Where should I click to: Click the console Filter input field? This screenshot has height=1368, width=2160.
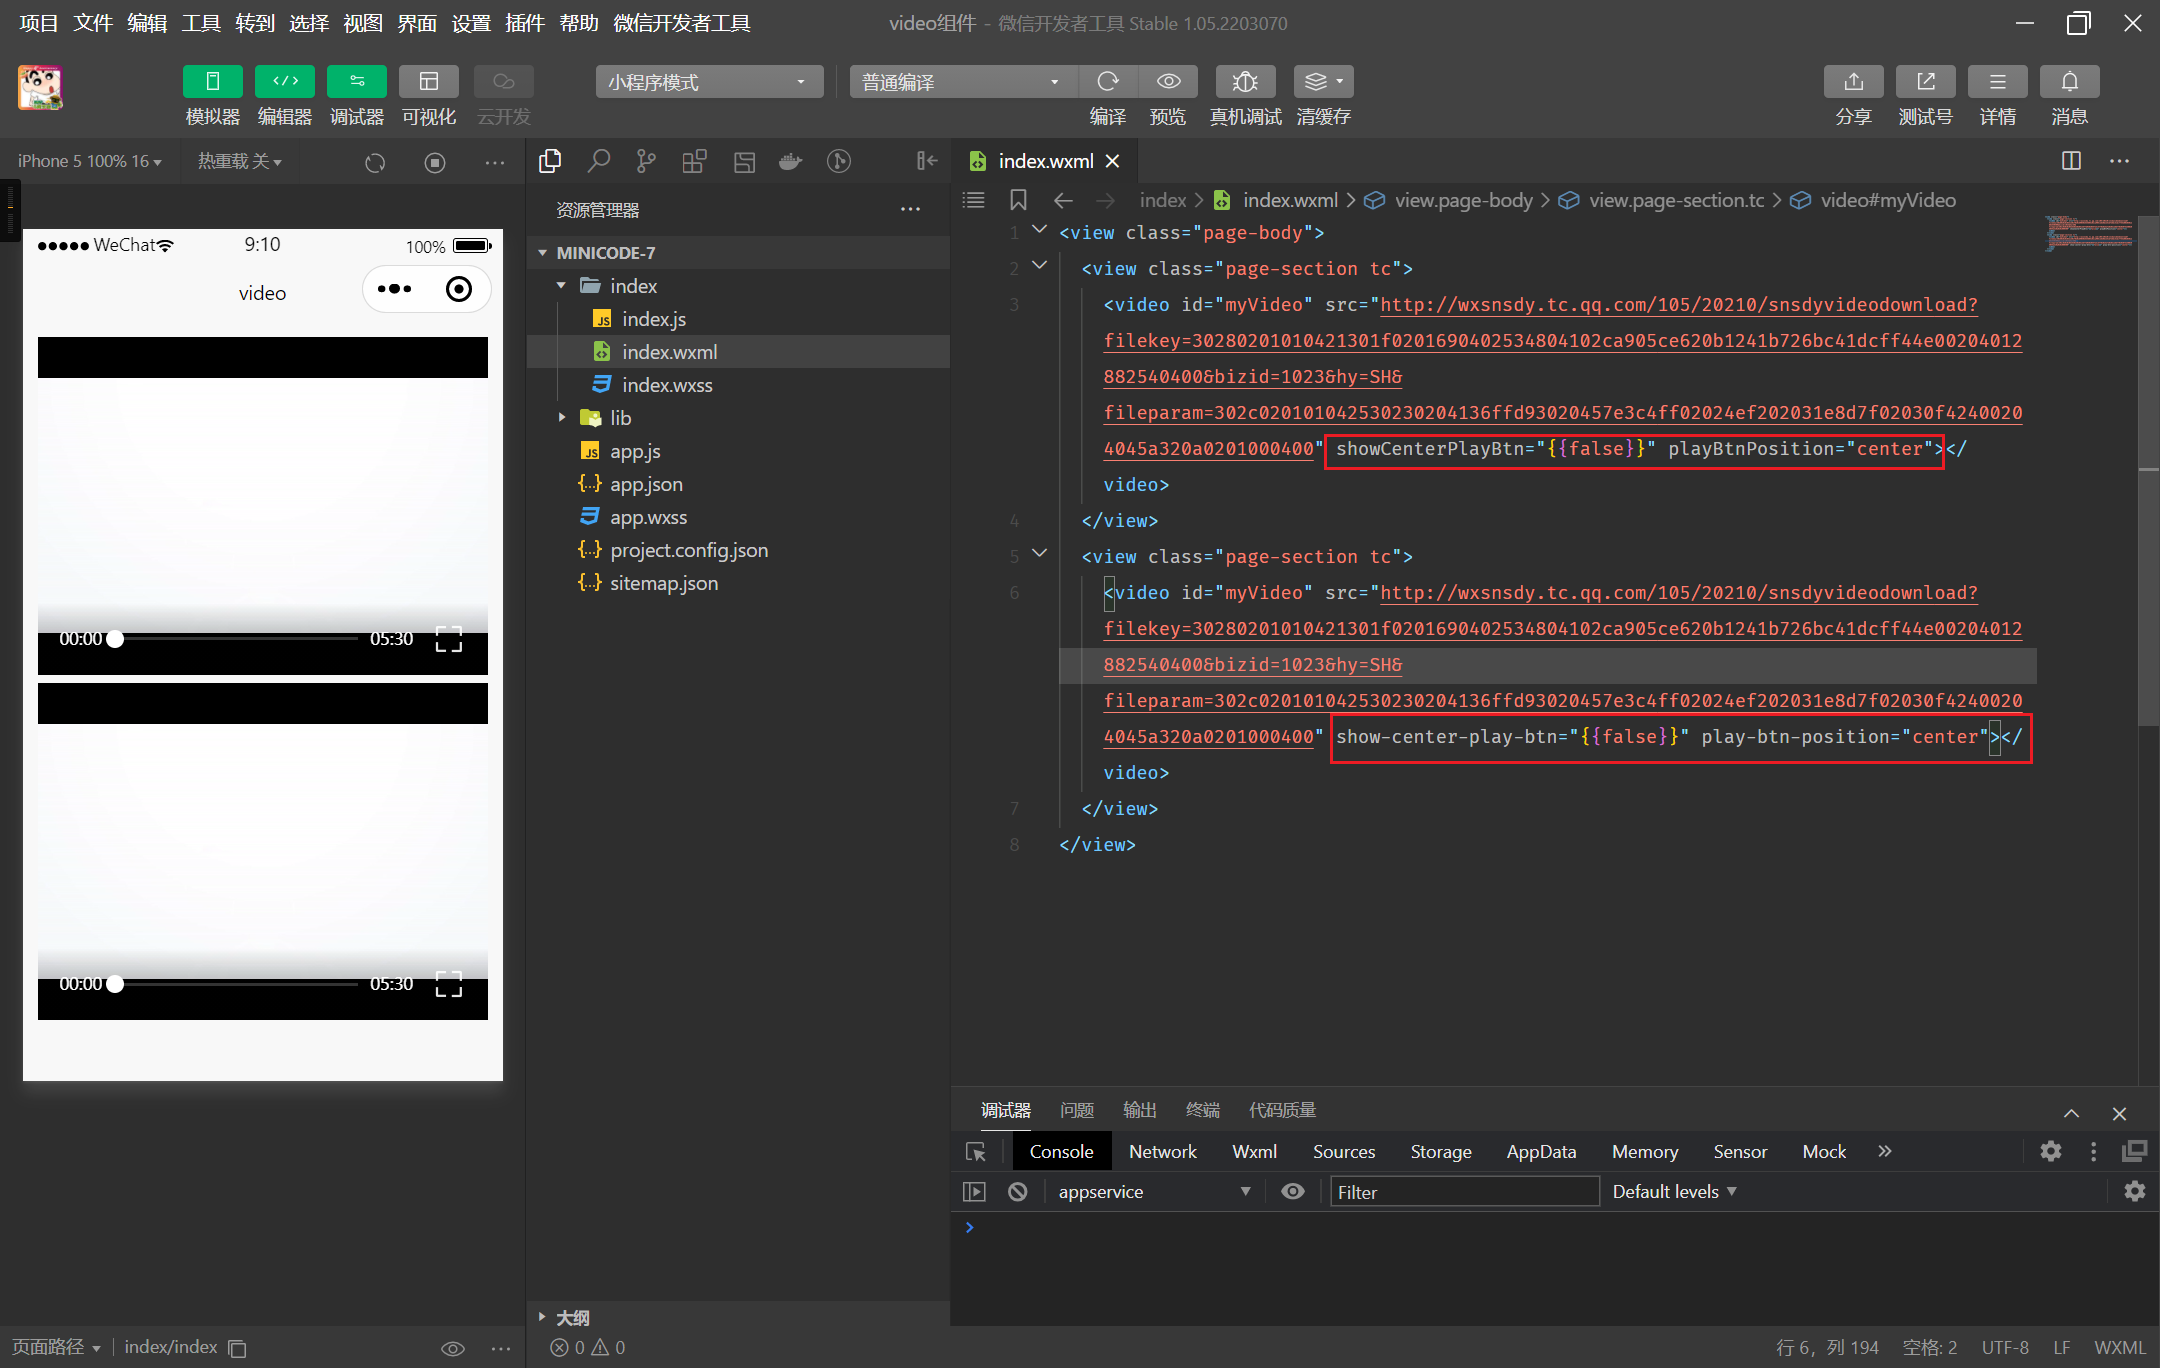coord(1463,1191)
